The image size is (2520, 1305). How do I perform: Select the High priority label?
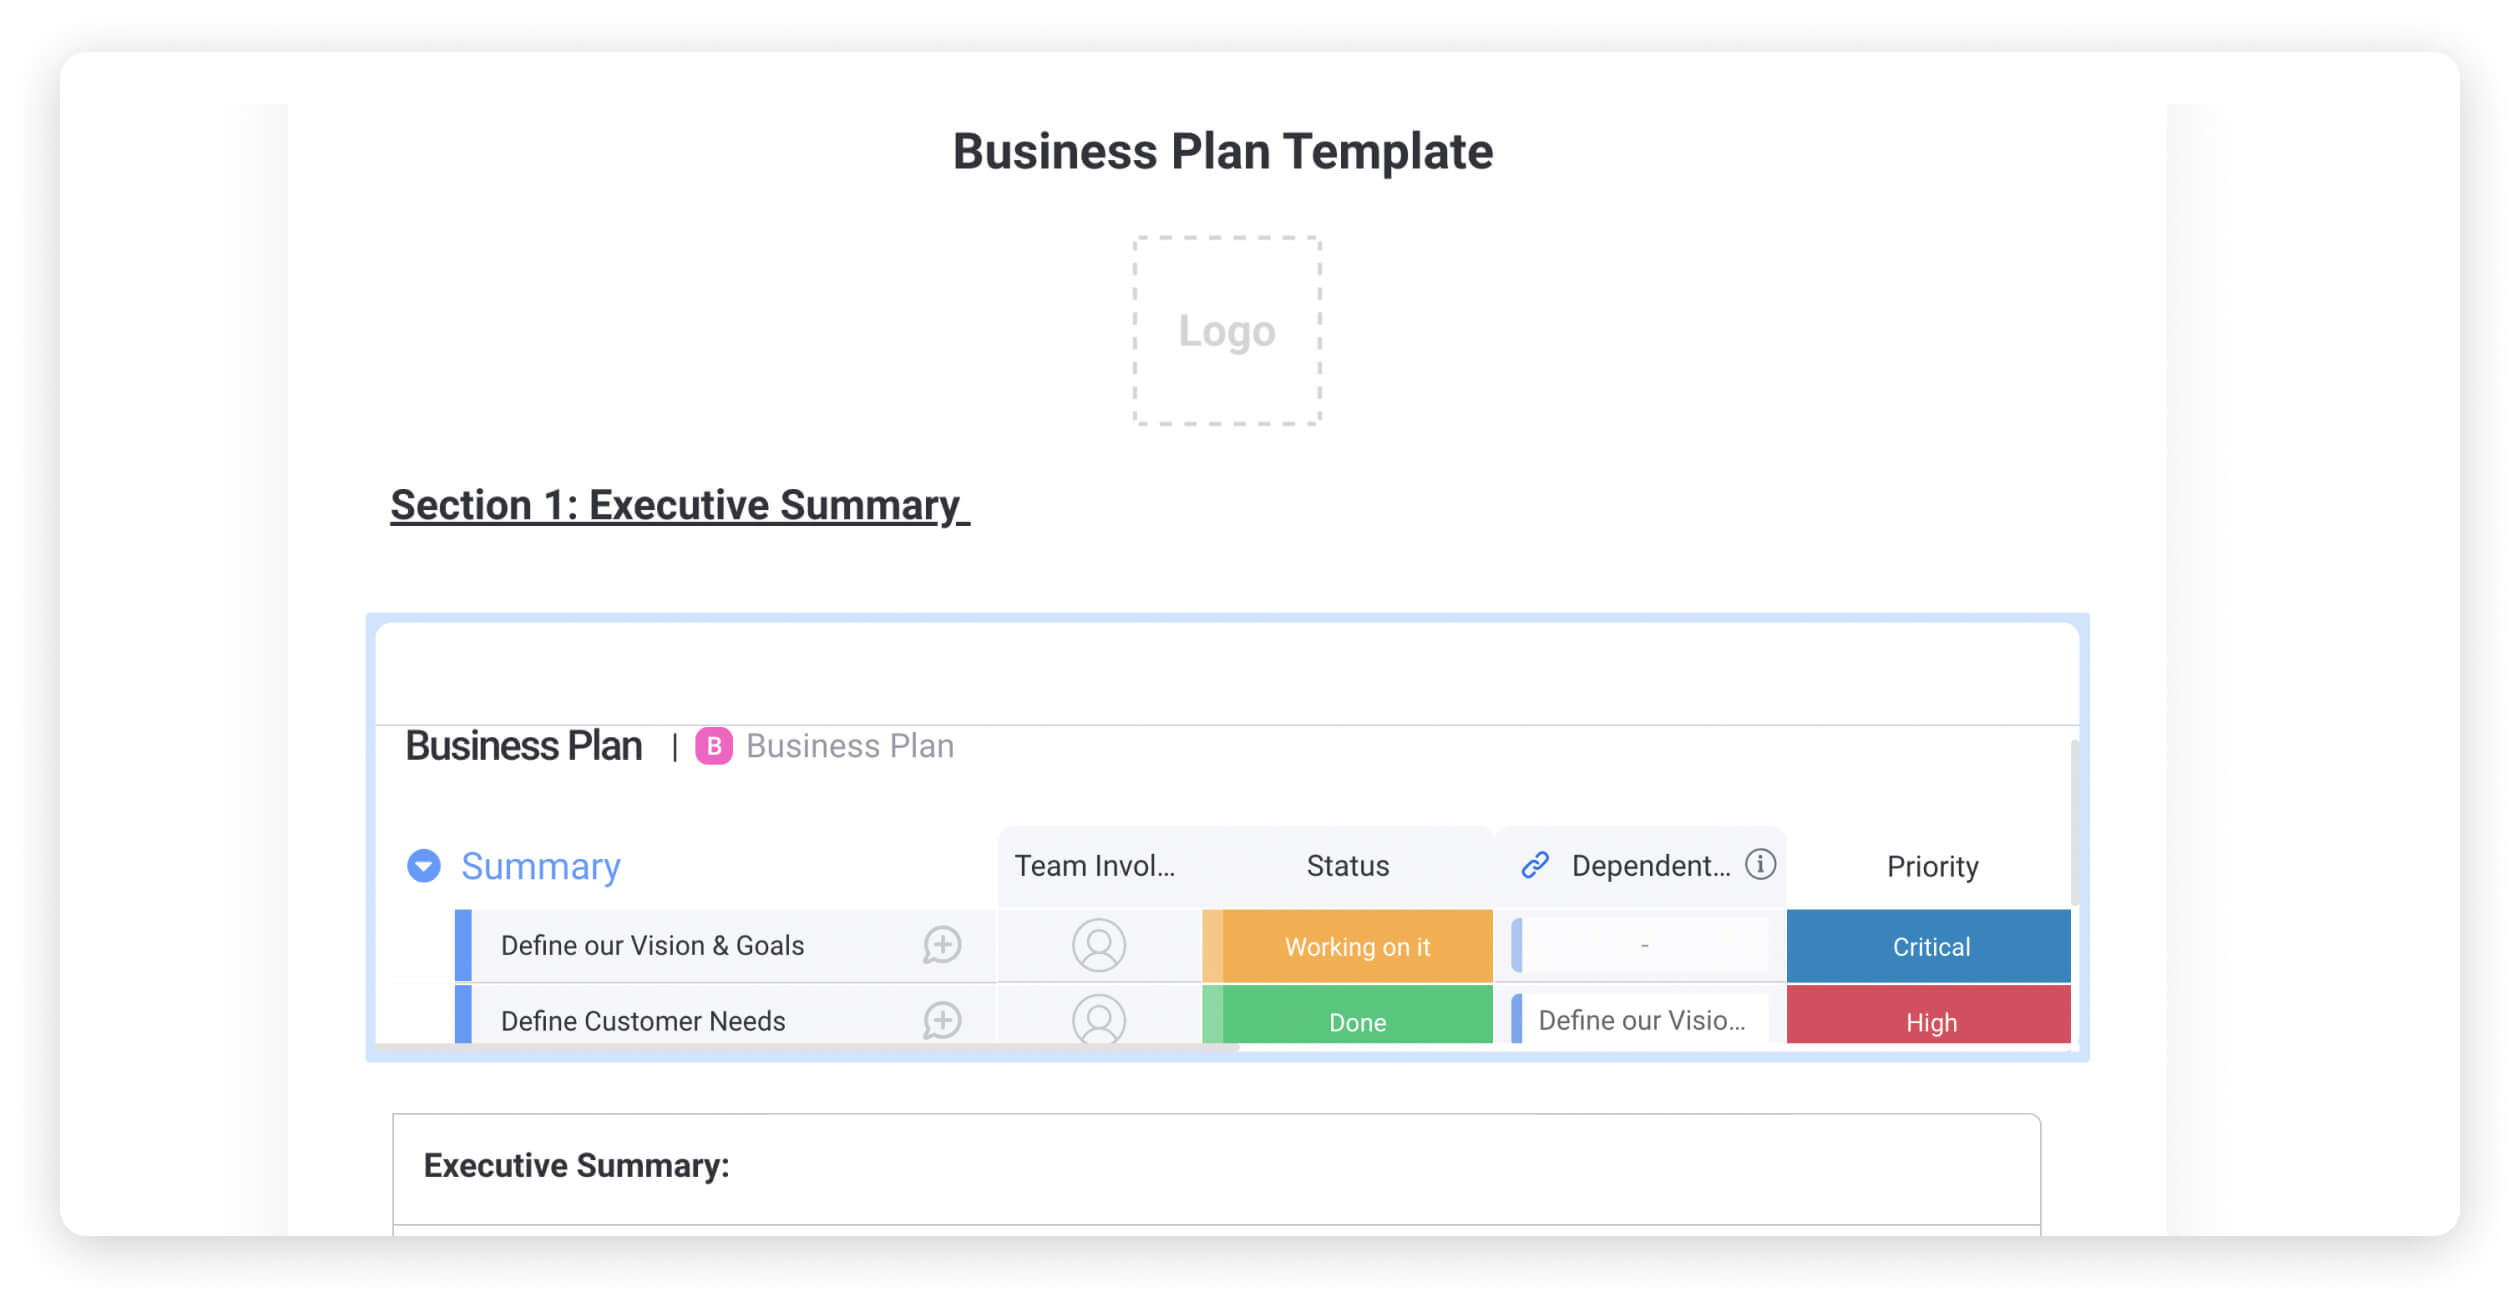(1931, 1020)
